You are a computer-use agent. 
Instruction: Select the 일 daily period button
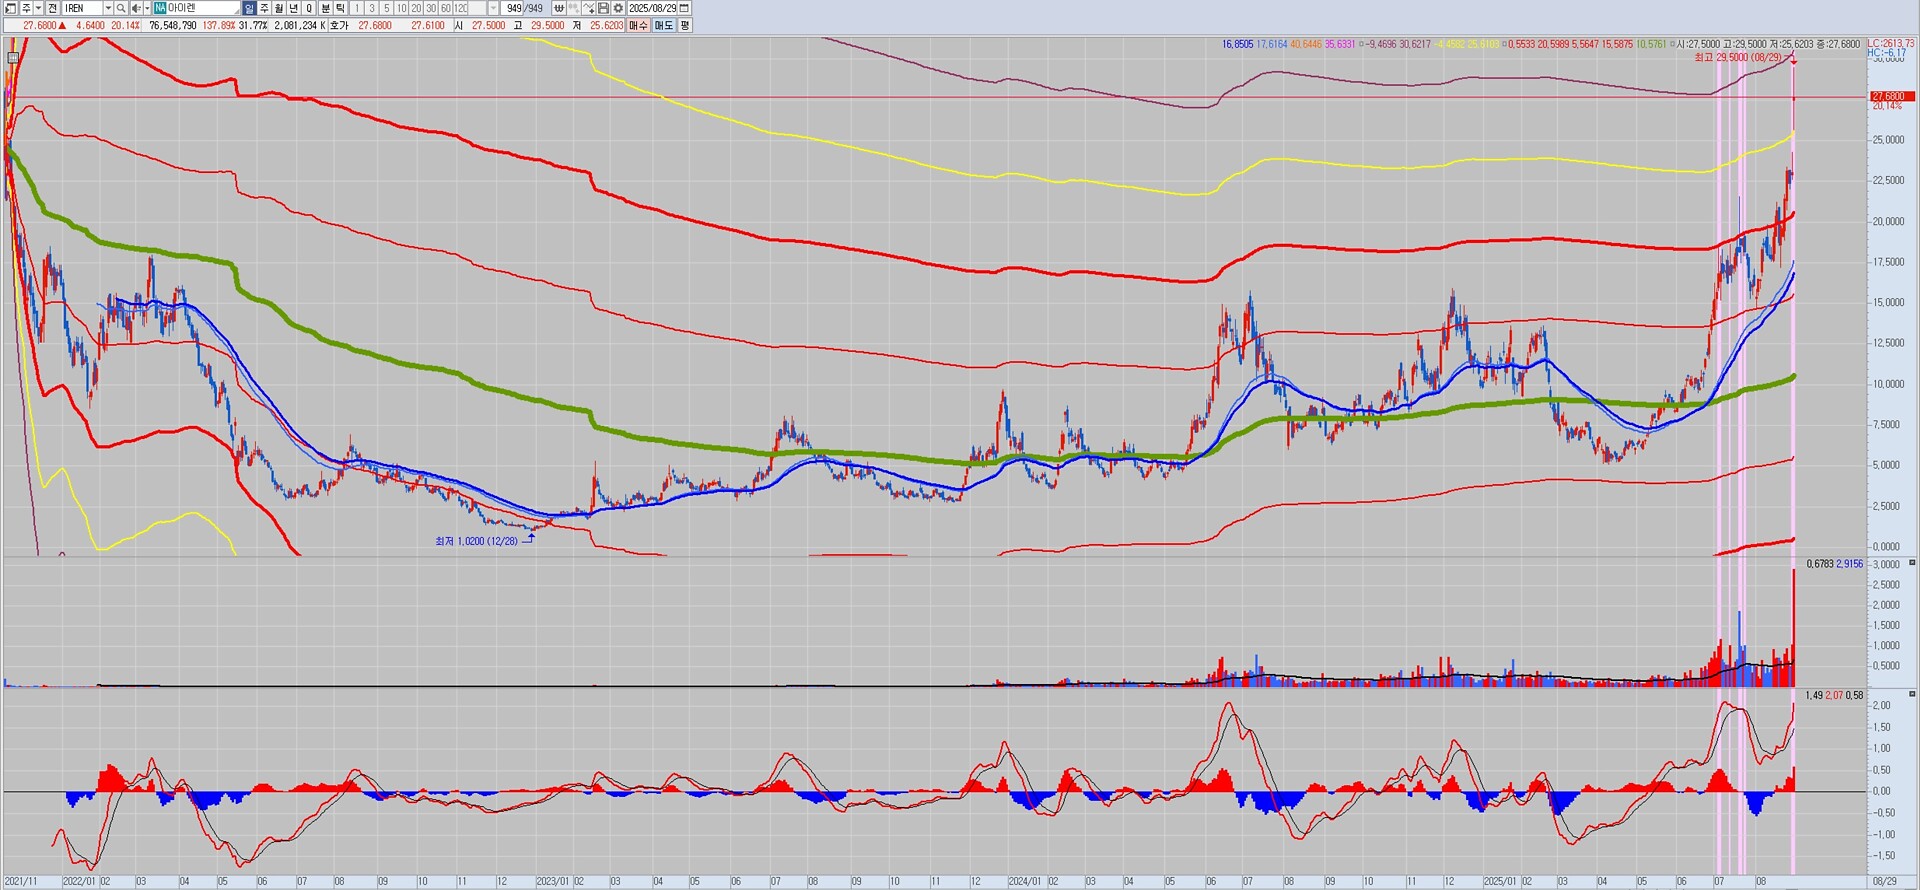(x=249, y=8)
